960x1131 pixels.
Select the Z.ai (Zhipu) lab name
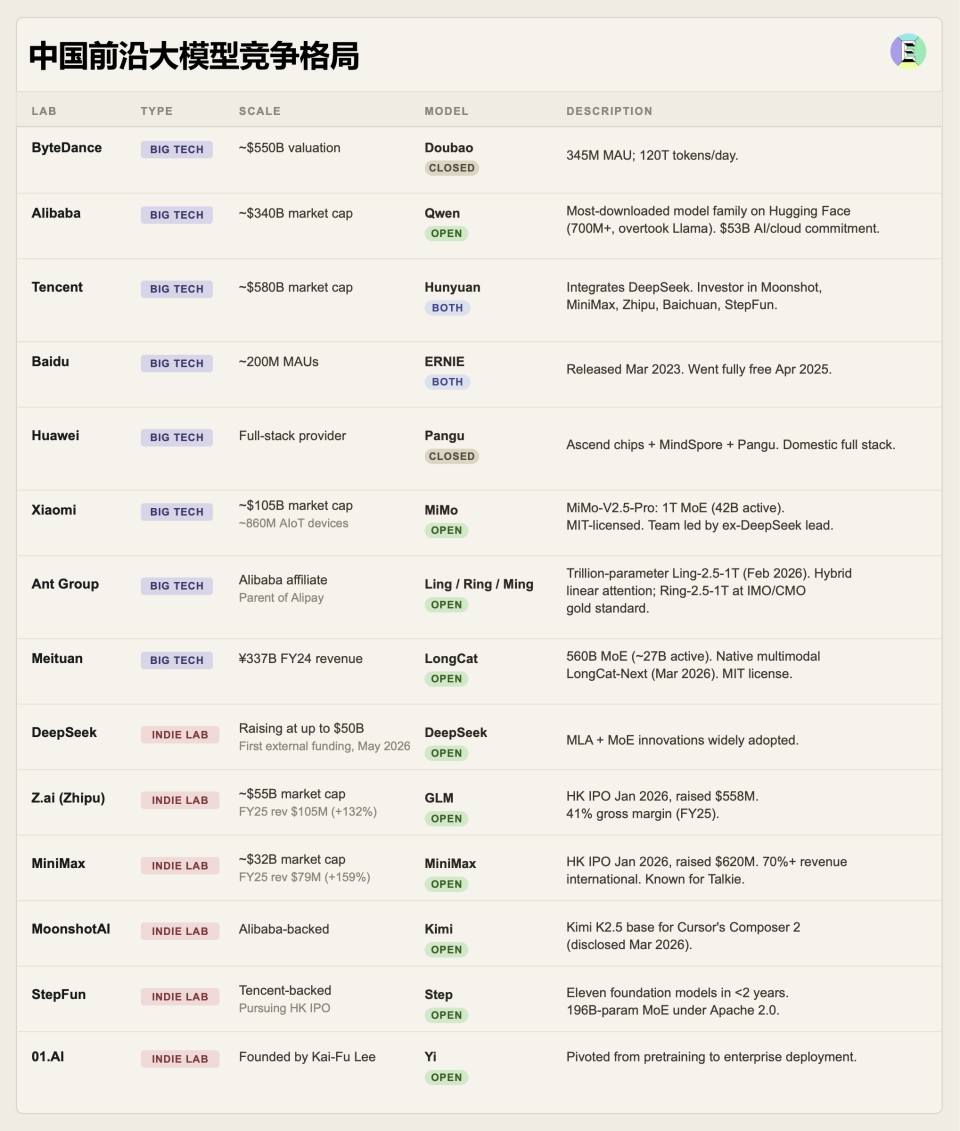coord(69,798)
